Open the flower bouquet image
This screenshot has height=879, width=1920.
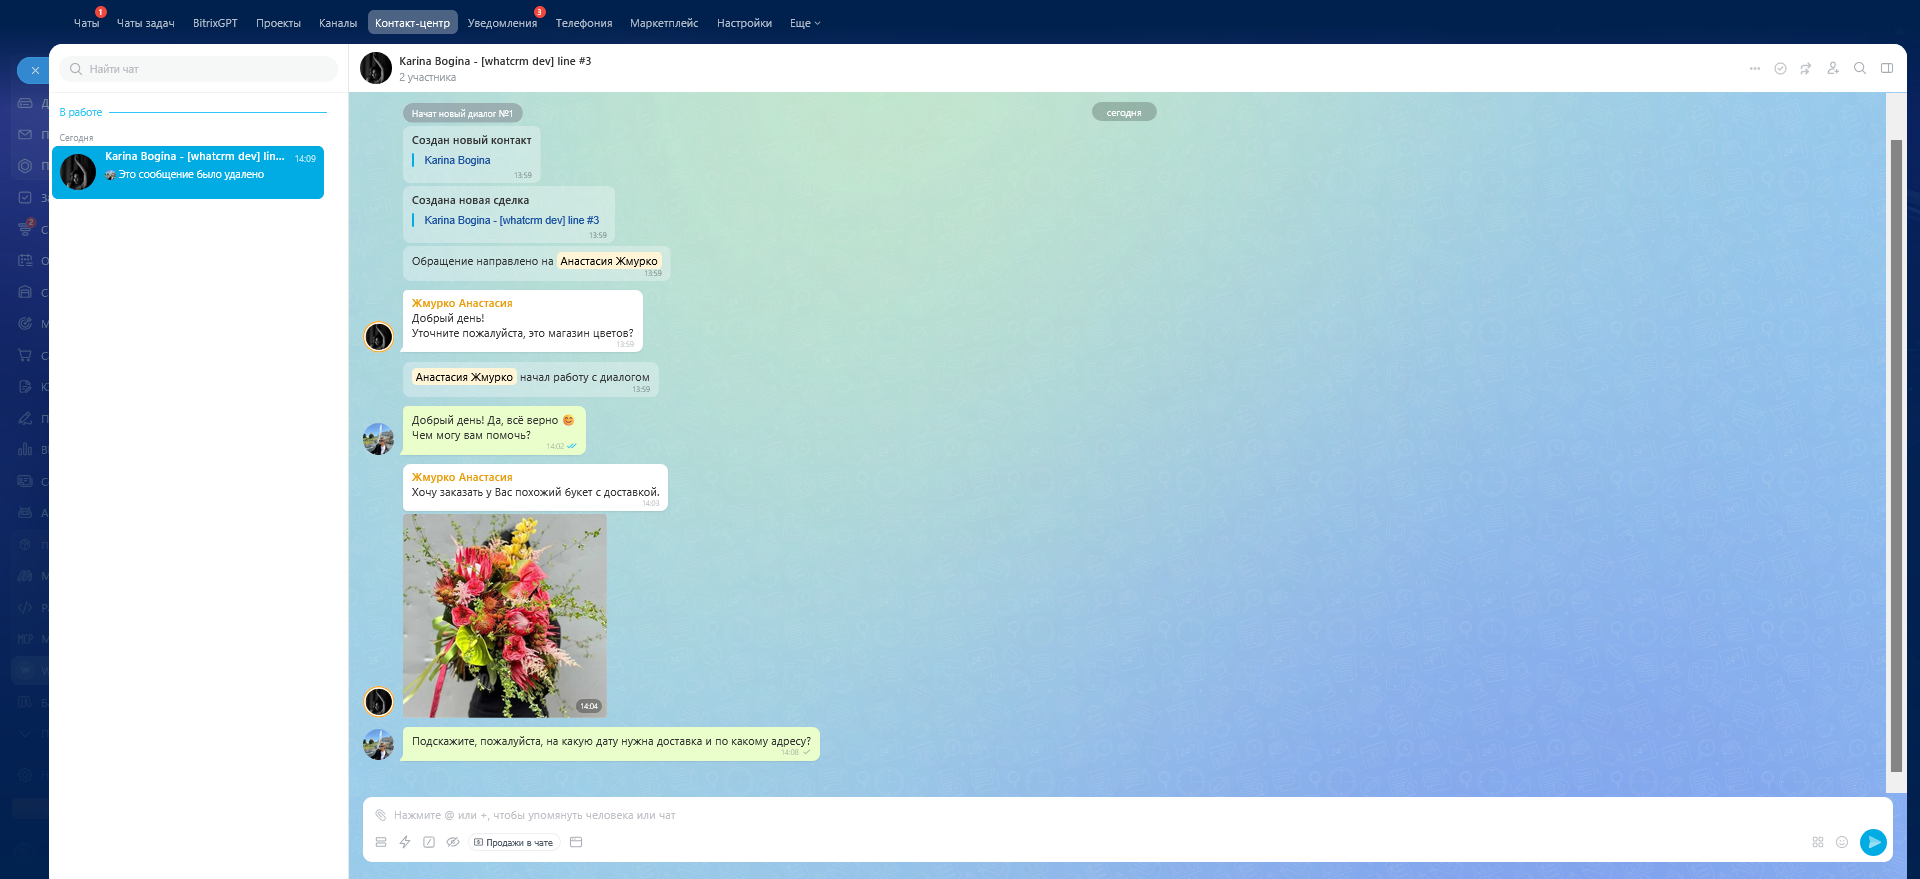click(505, 615)
